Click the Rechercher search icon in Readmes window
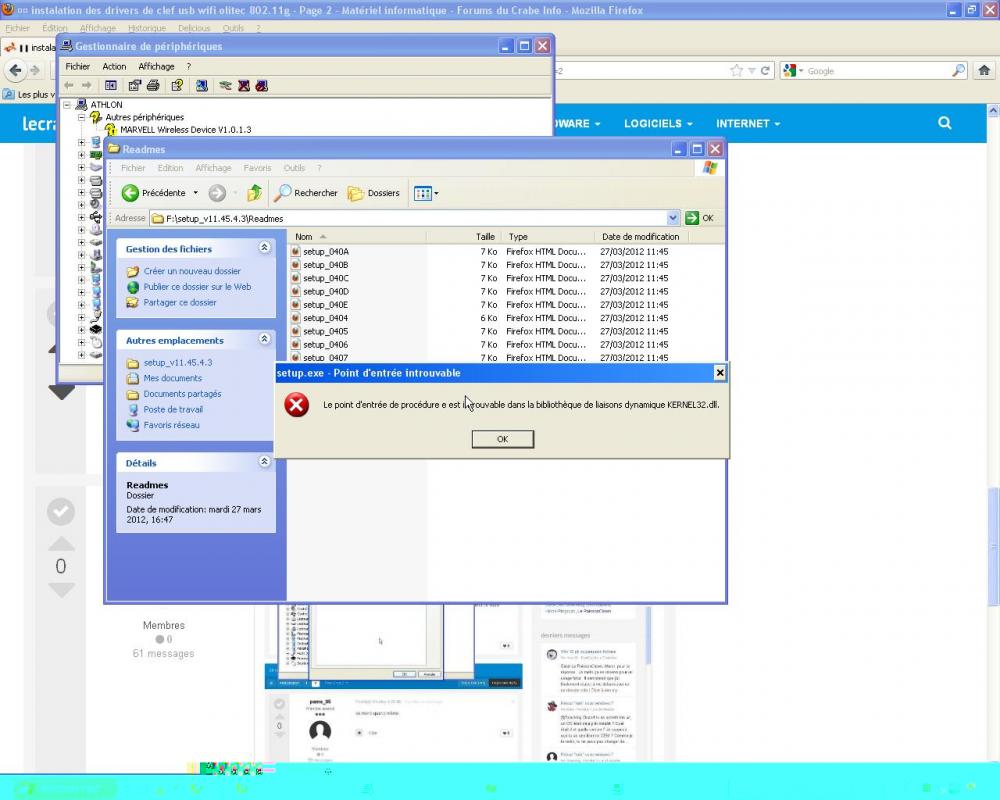Viewport: 1000px width, 800px height. (x=285, y=192)
